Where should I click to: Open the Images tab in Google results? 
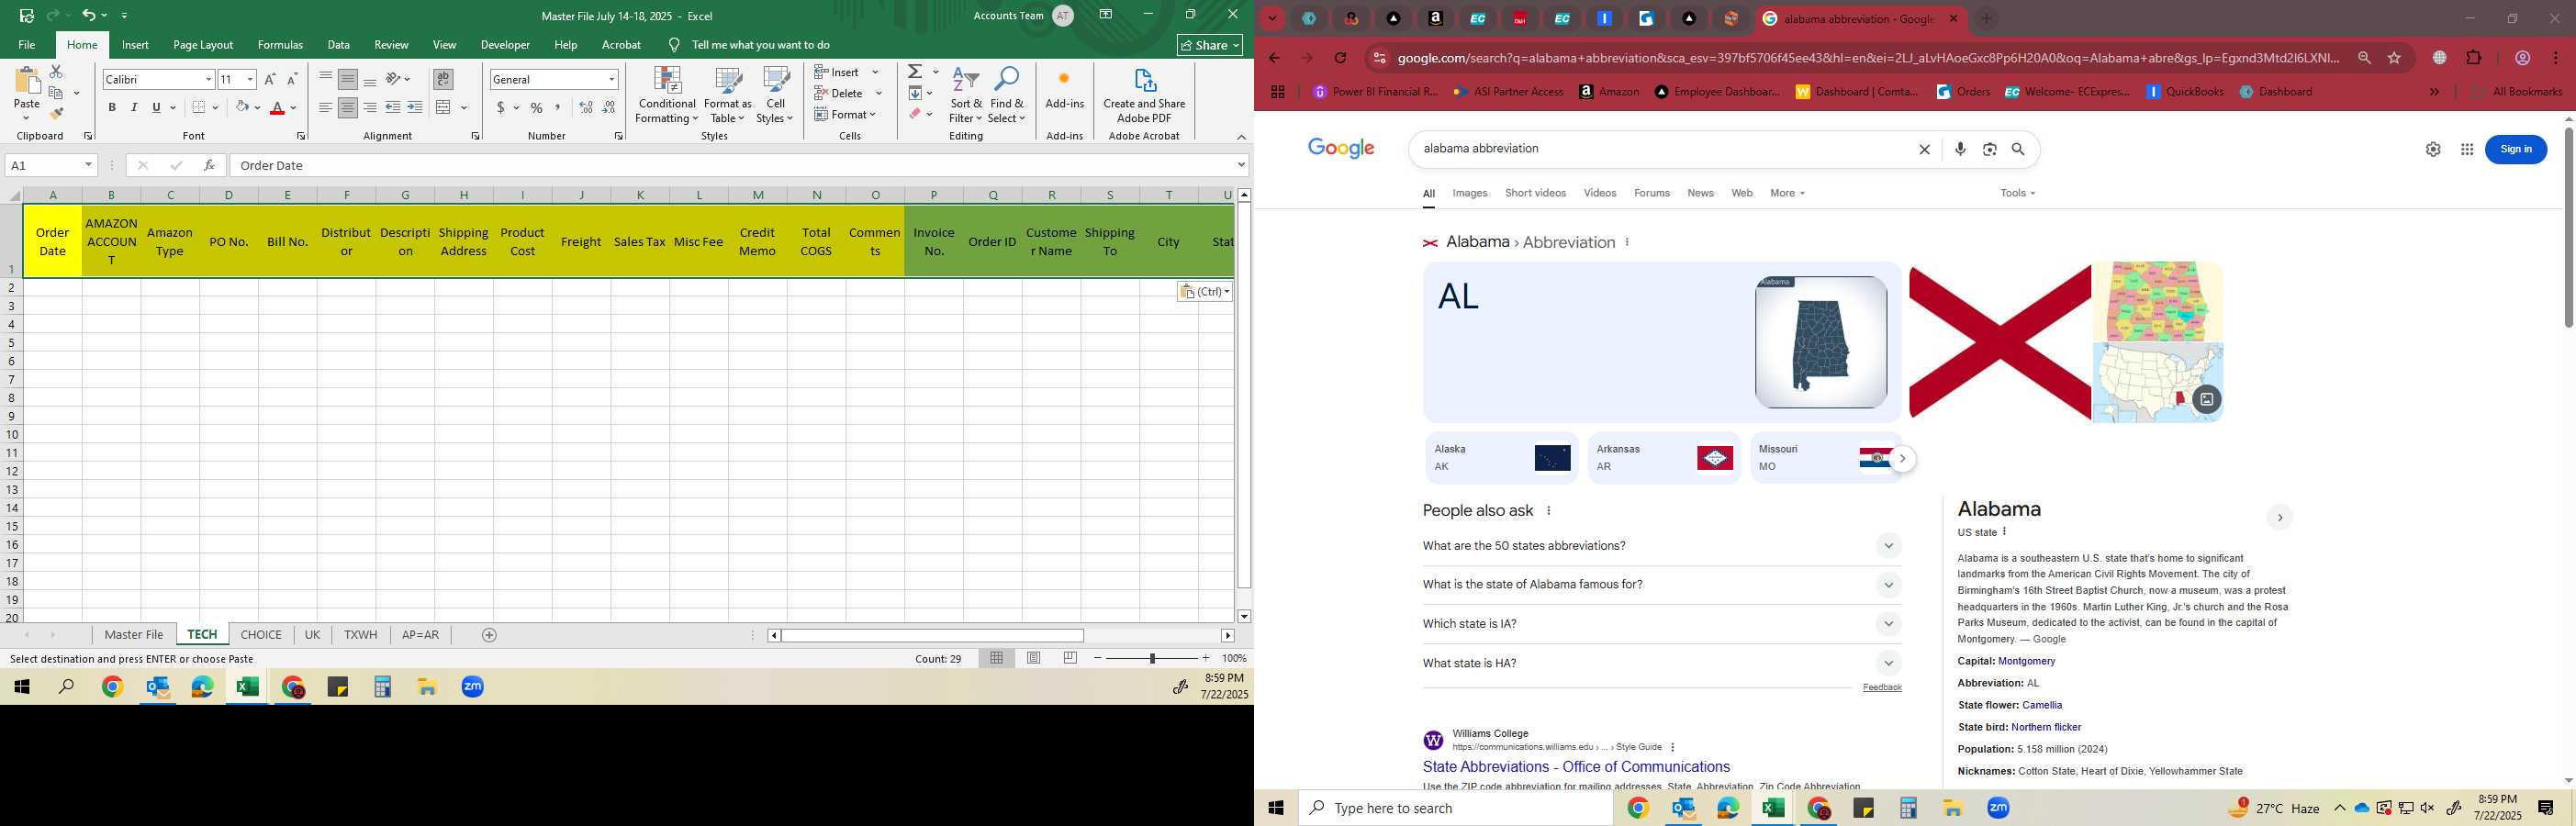click(x=1470, y=193)
